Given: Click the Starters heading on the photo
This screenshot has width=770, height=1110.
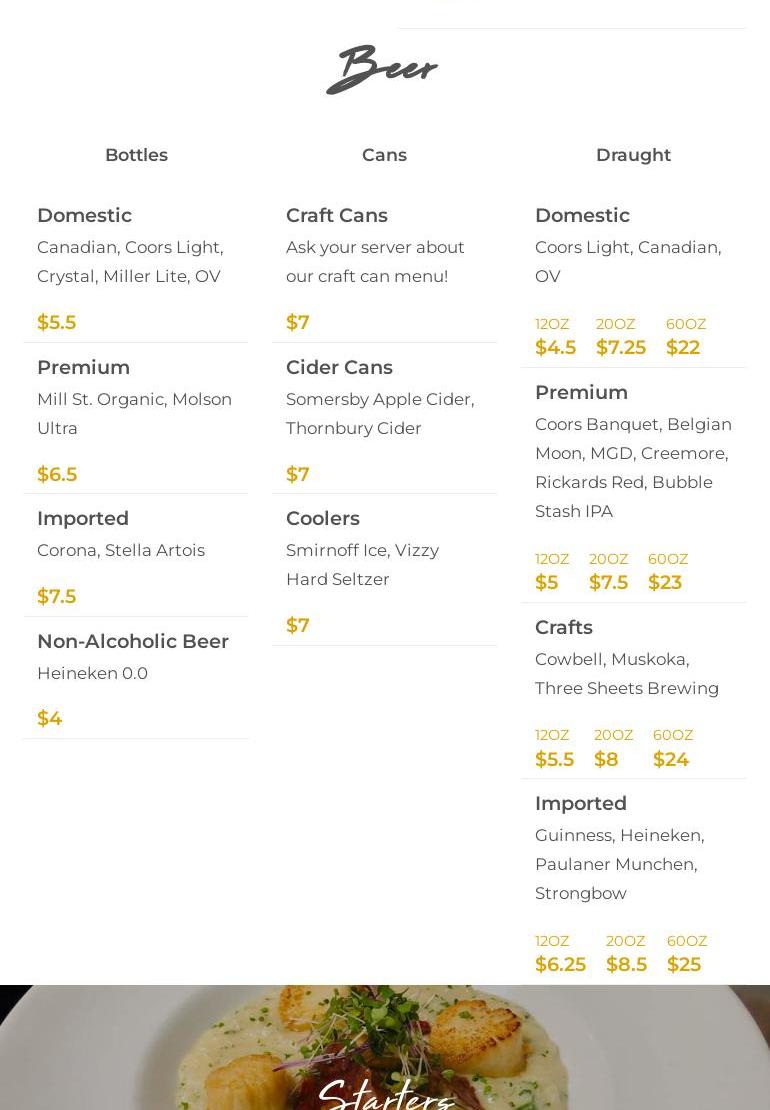Looking at the screenshot, I should (385, 1094).
